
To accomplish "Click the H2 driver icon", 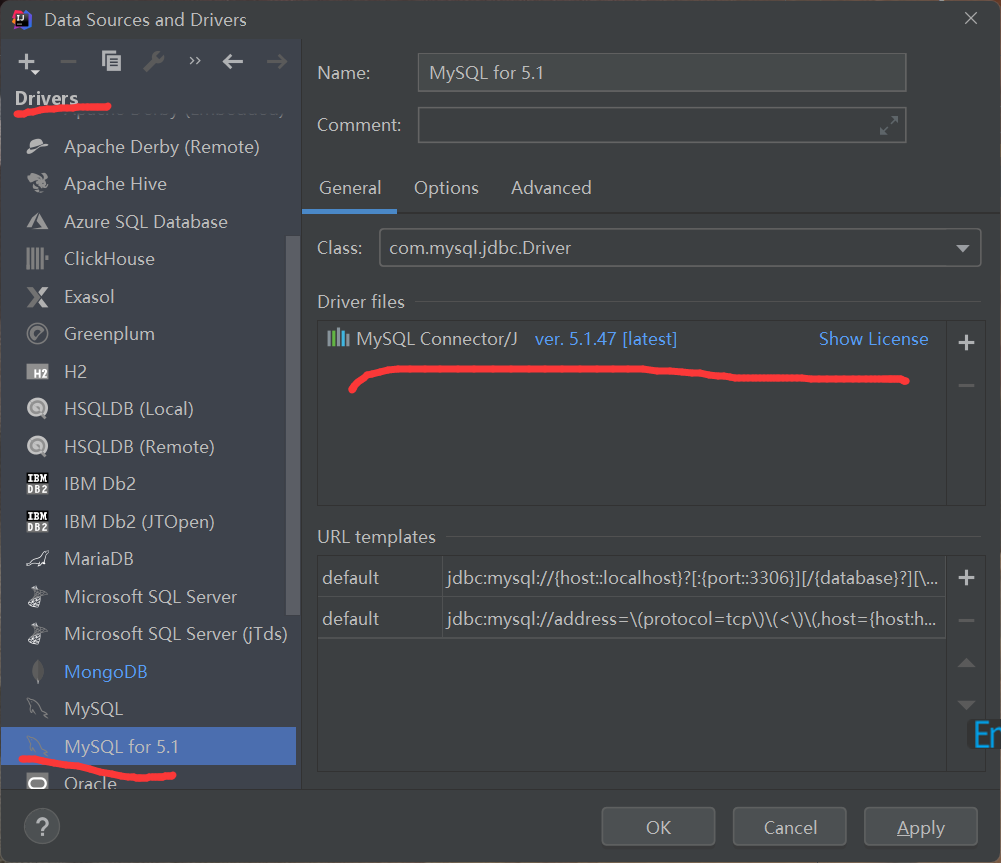I will [x=37, y=372].
